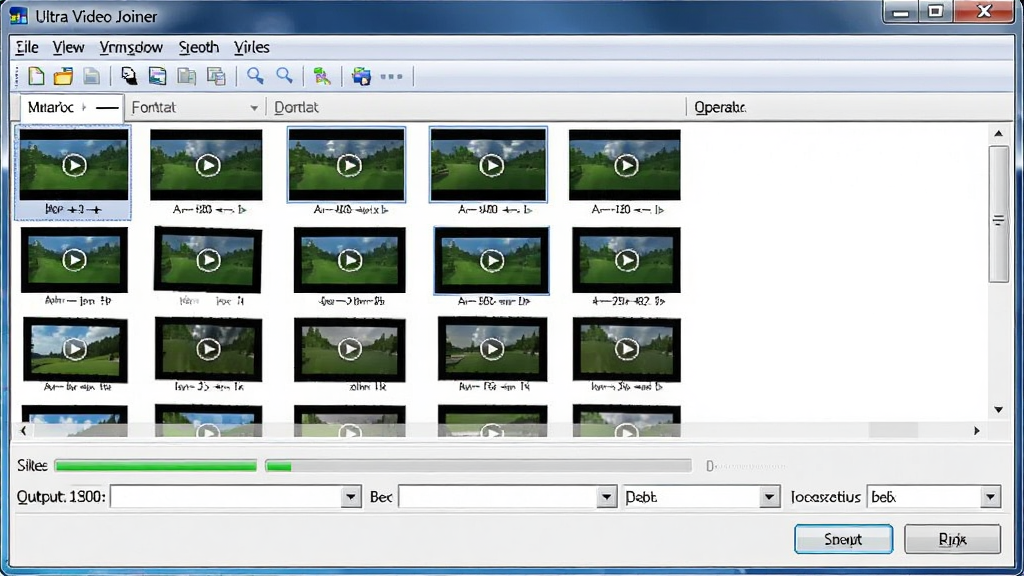Select the third-row thumbnail with bright cloudy sky

[x=75, y=349]
